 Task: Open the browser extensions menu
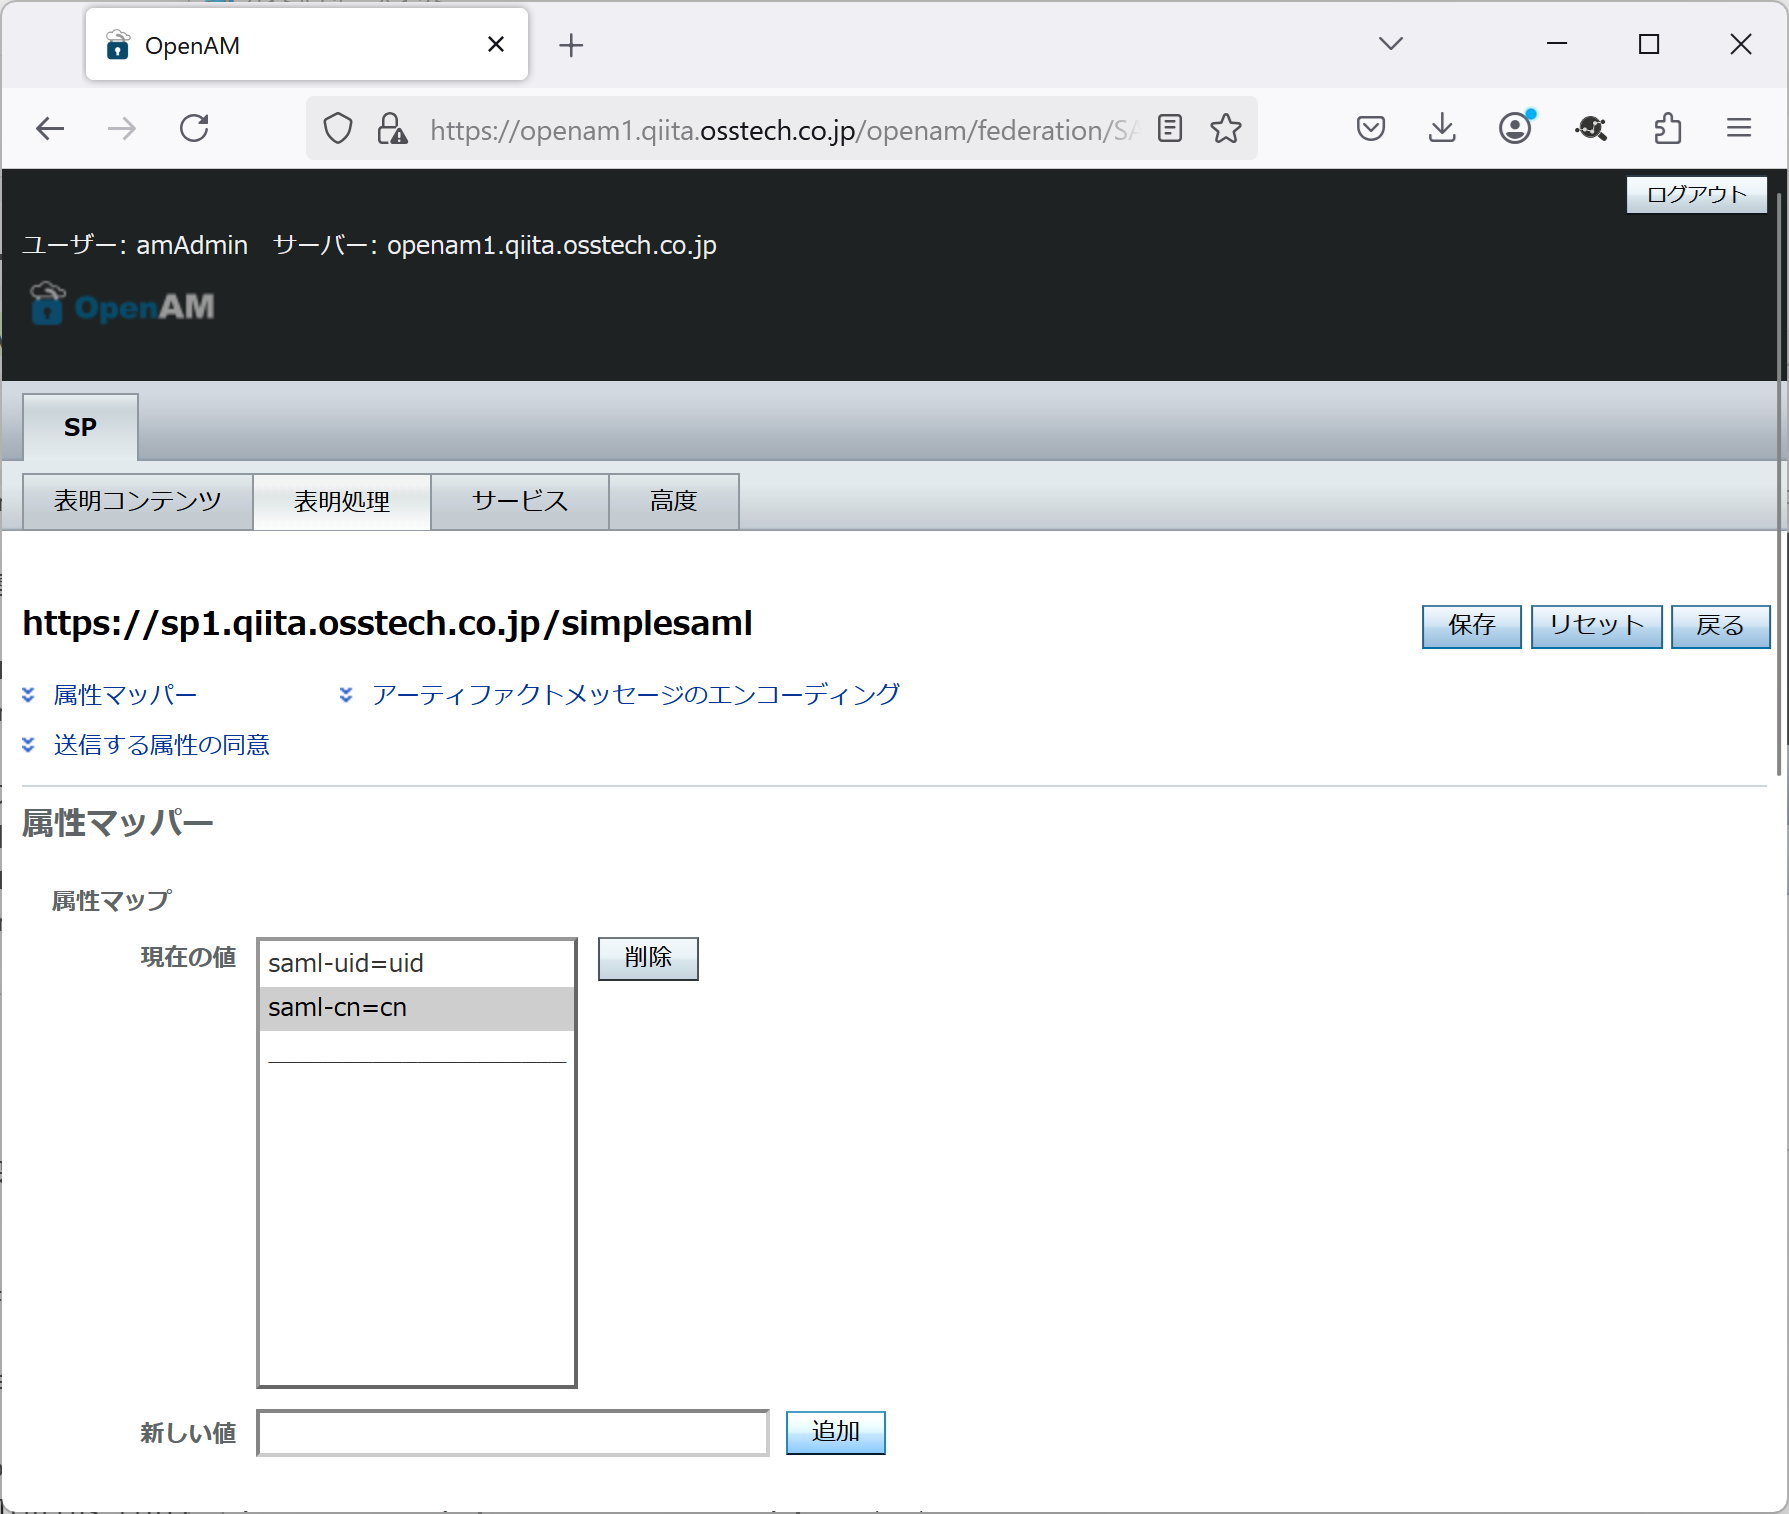(1666, 128)
